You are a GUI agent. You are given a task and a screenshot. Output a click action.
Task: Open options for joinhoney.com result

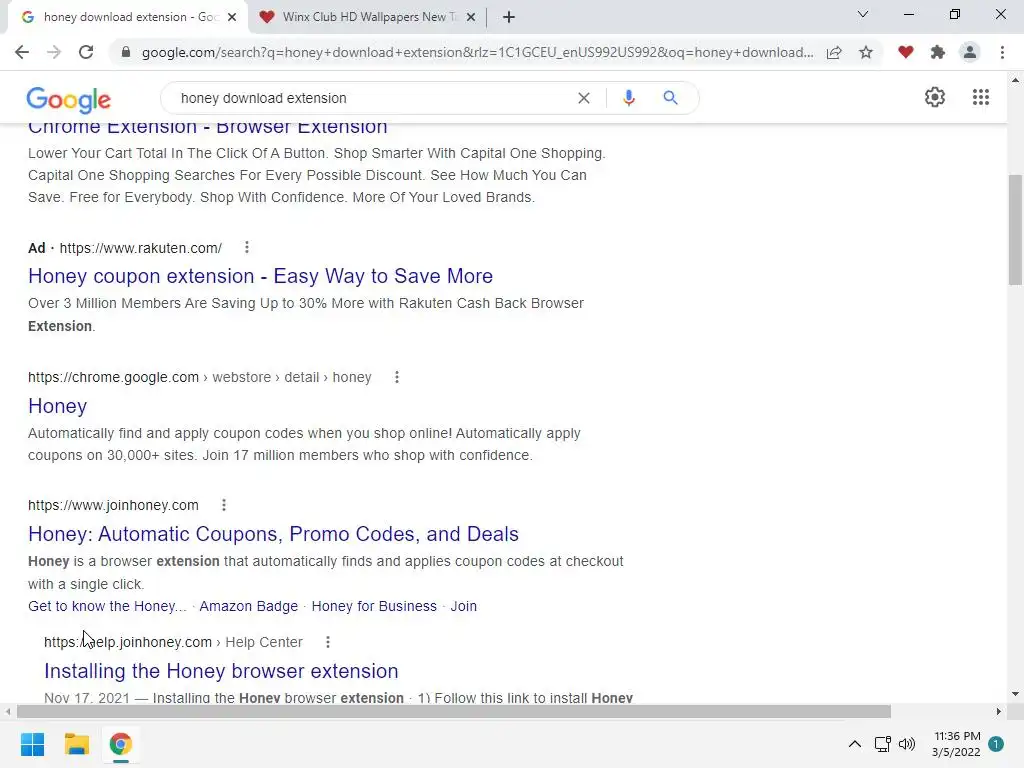coord(223,505)
